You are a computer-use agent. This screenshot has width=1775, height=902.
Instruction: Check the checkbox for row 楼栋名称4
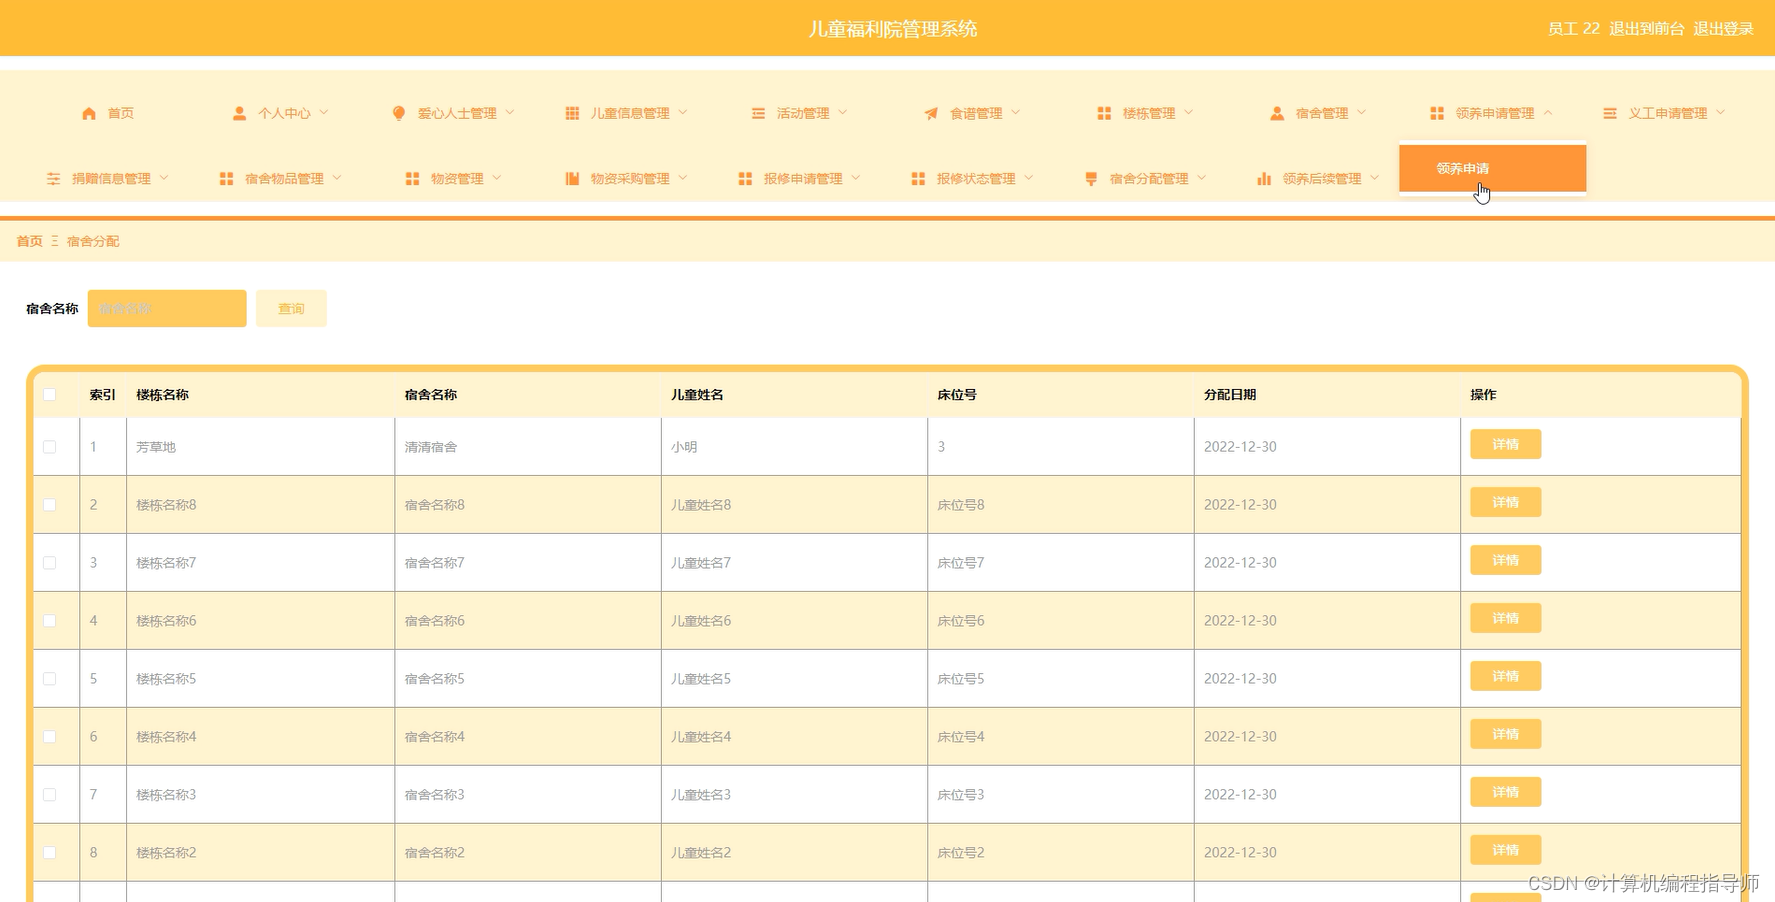point(49,736)
